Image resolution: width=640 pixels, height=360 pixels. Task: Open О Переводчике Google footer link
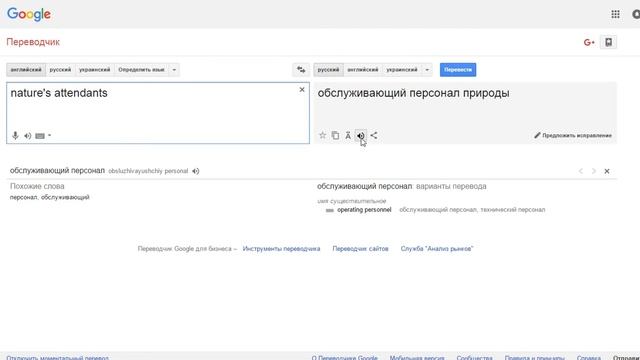(344, 358)
